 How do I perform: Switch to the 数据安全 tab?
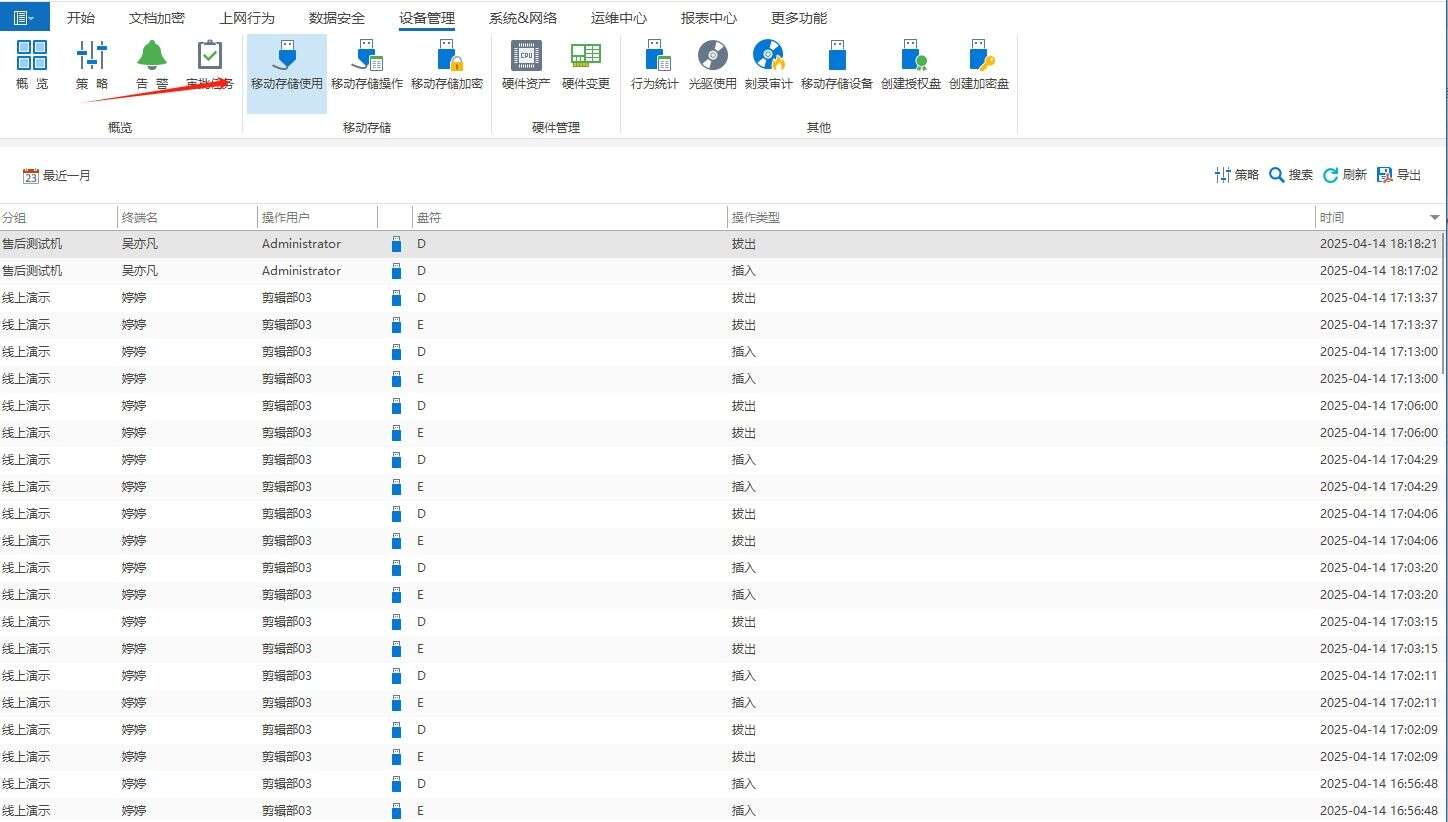pos(337,18)
